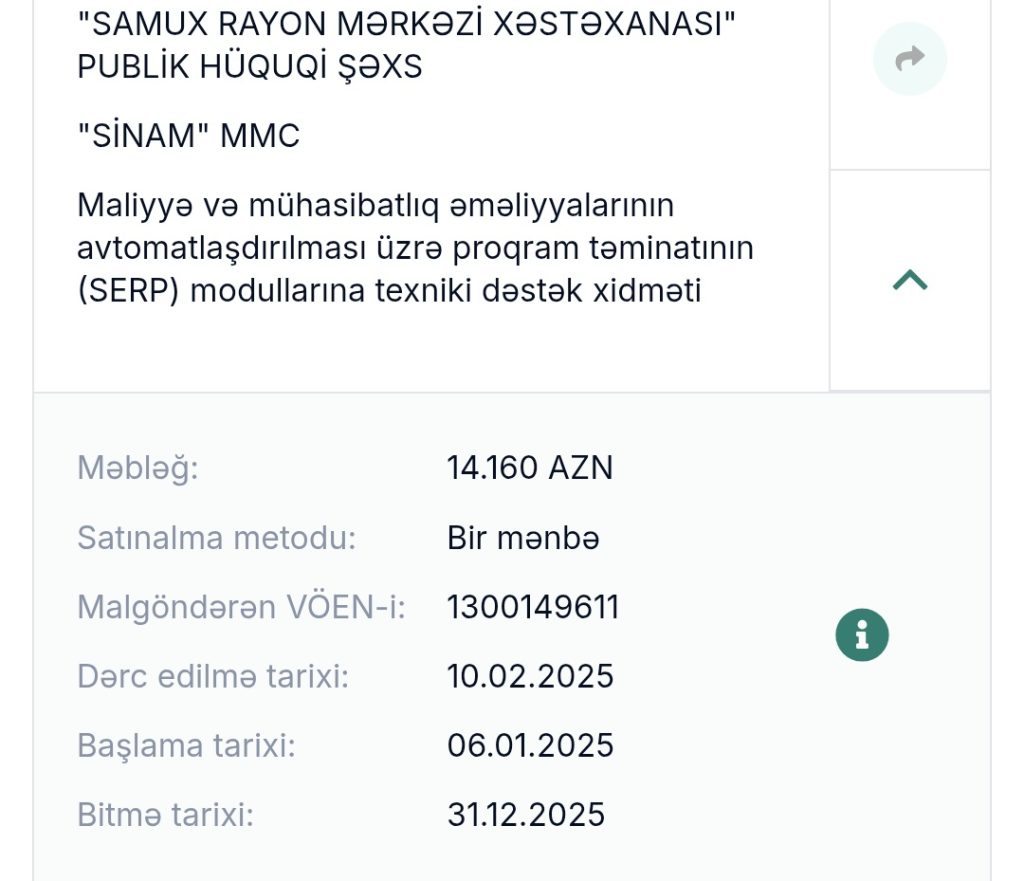Select the end date 31.12.2025

point(526,815)
